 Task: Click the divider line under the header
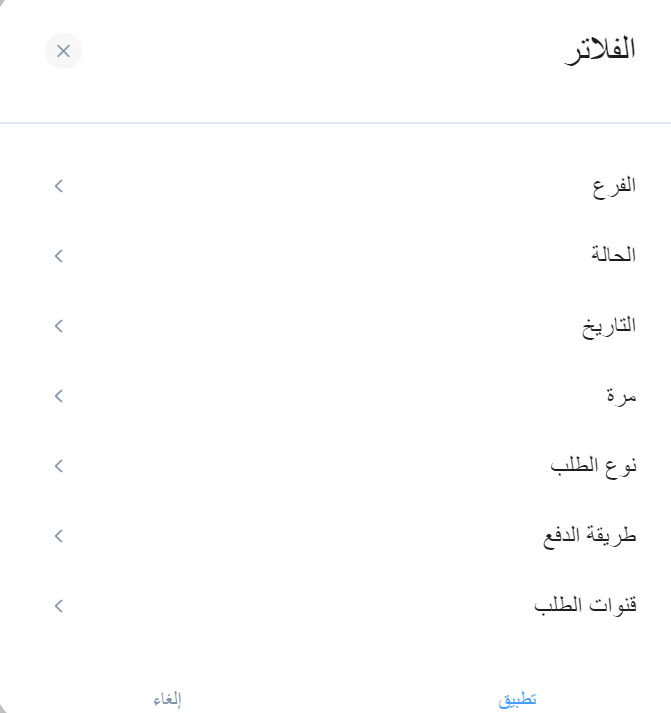335,123
